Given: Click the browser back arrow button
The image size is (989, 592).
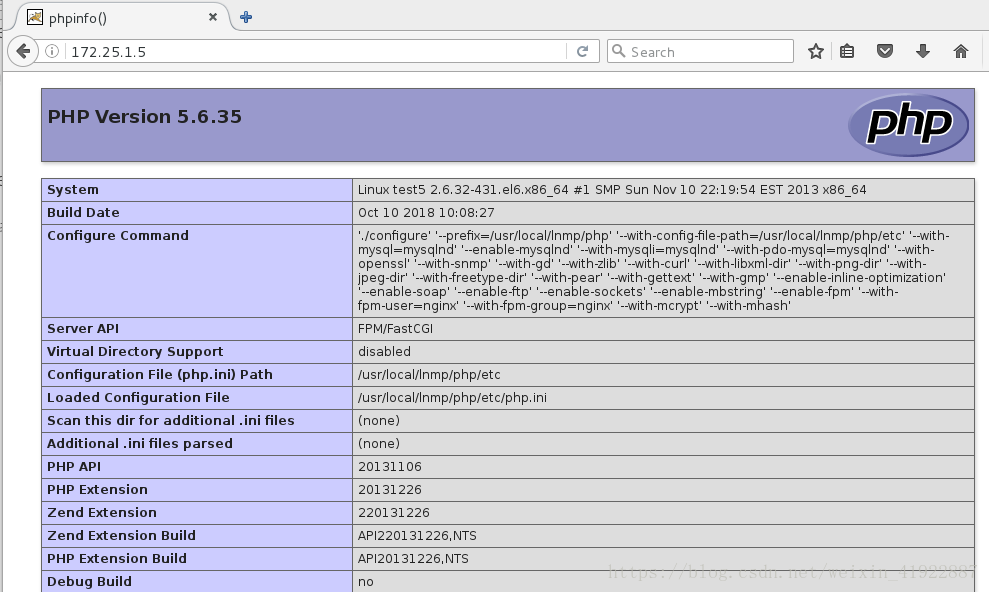Looking at the screenshot, I should pyautogui.click(x=23, y=51).
